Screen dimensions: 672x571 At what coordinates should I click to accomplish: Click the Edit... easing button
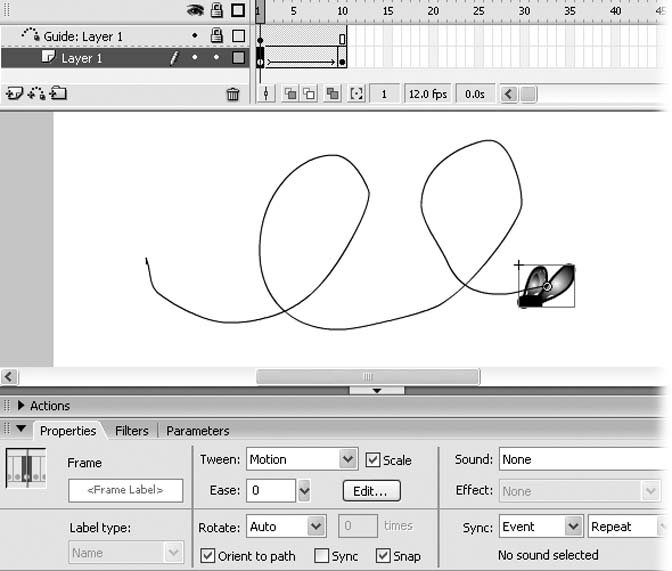371,491
